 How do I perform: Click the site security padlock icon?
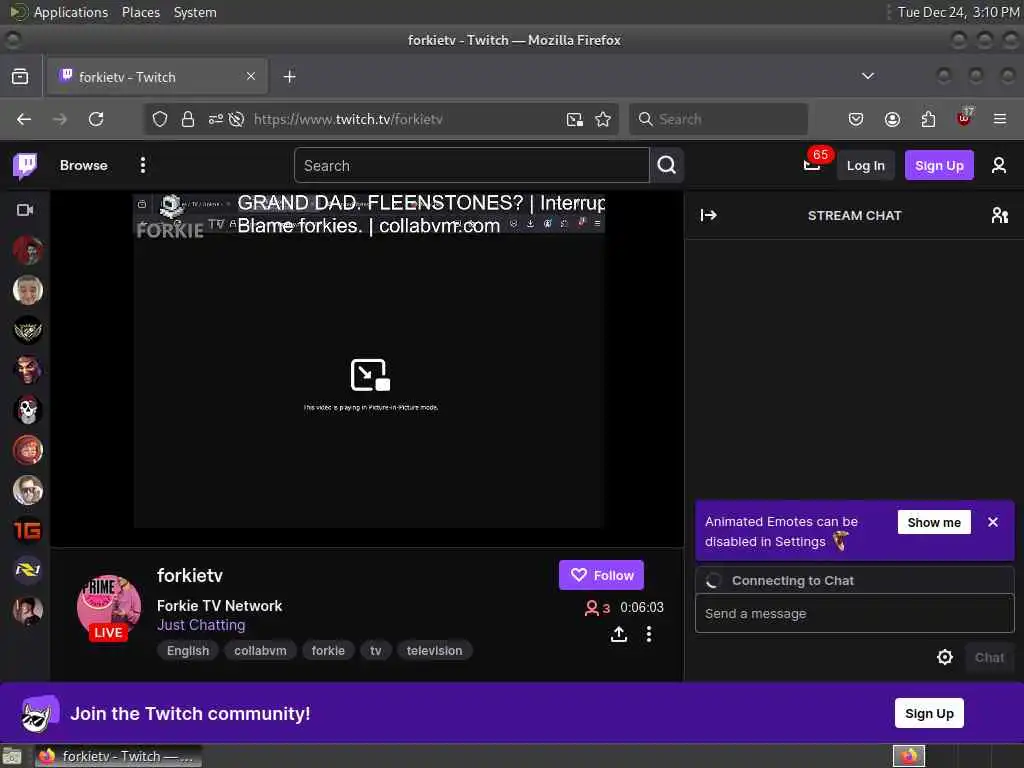pos(188,119)
